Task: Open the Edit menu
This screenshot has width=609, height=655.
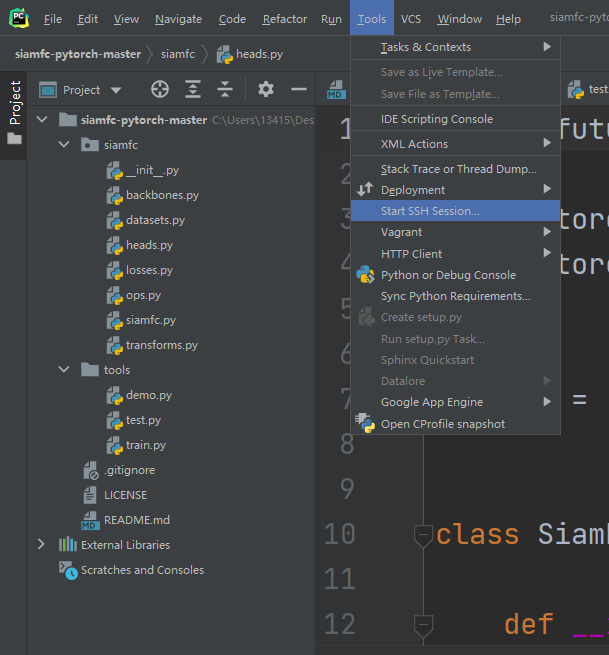Action: (x=88, y=19)
